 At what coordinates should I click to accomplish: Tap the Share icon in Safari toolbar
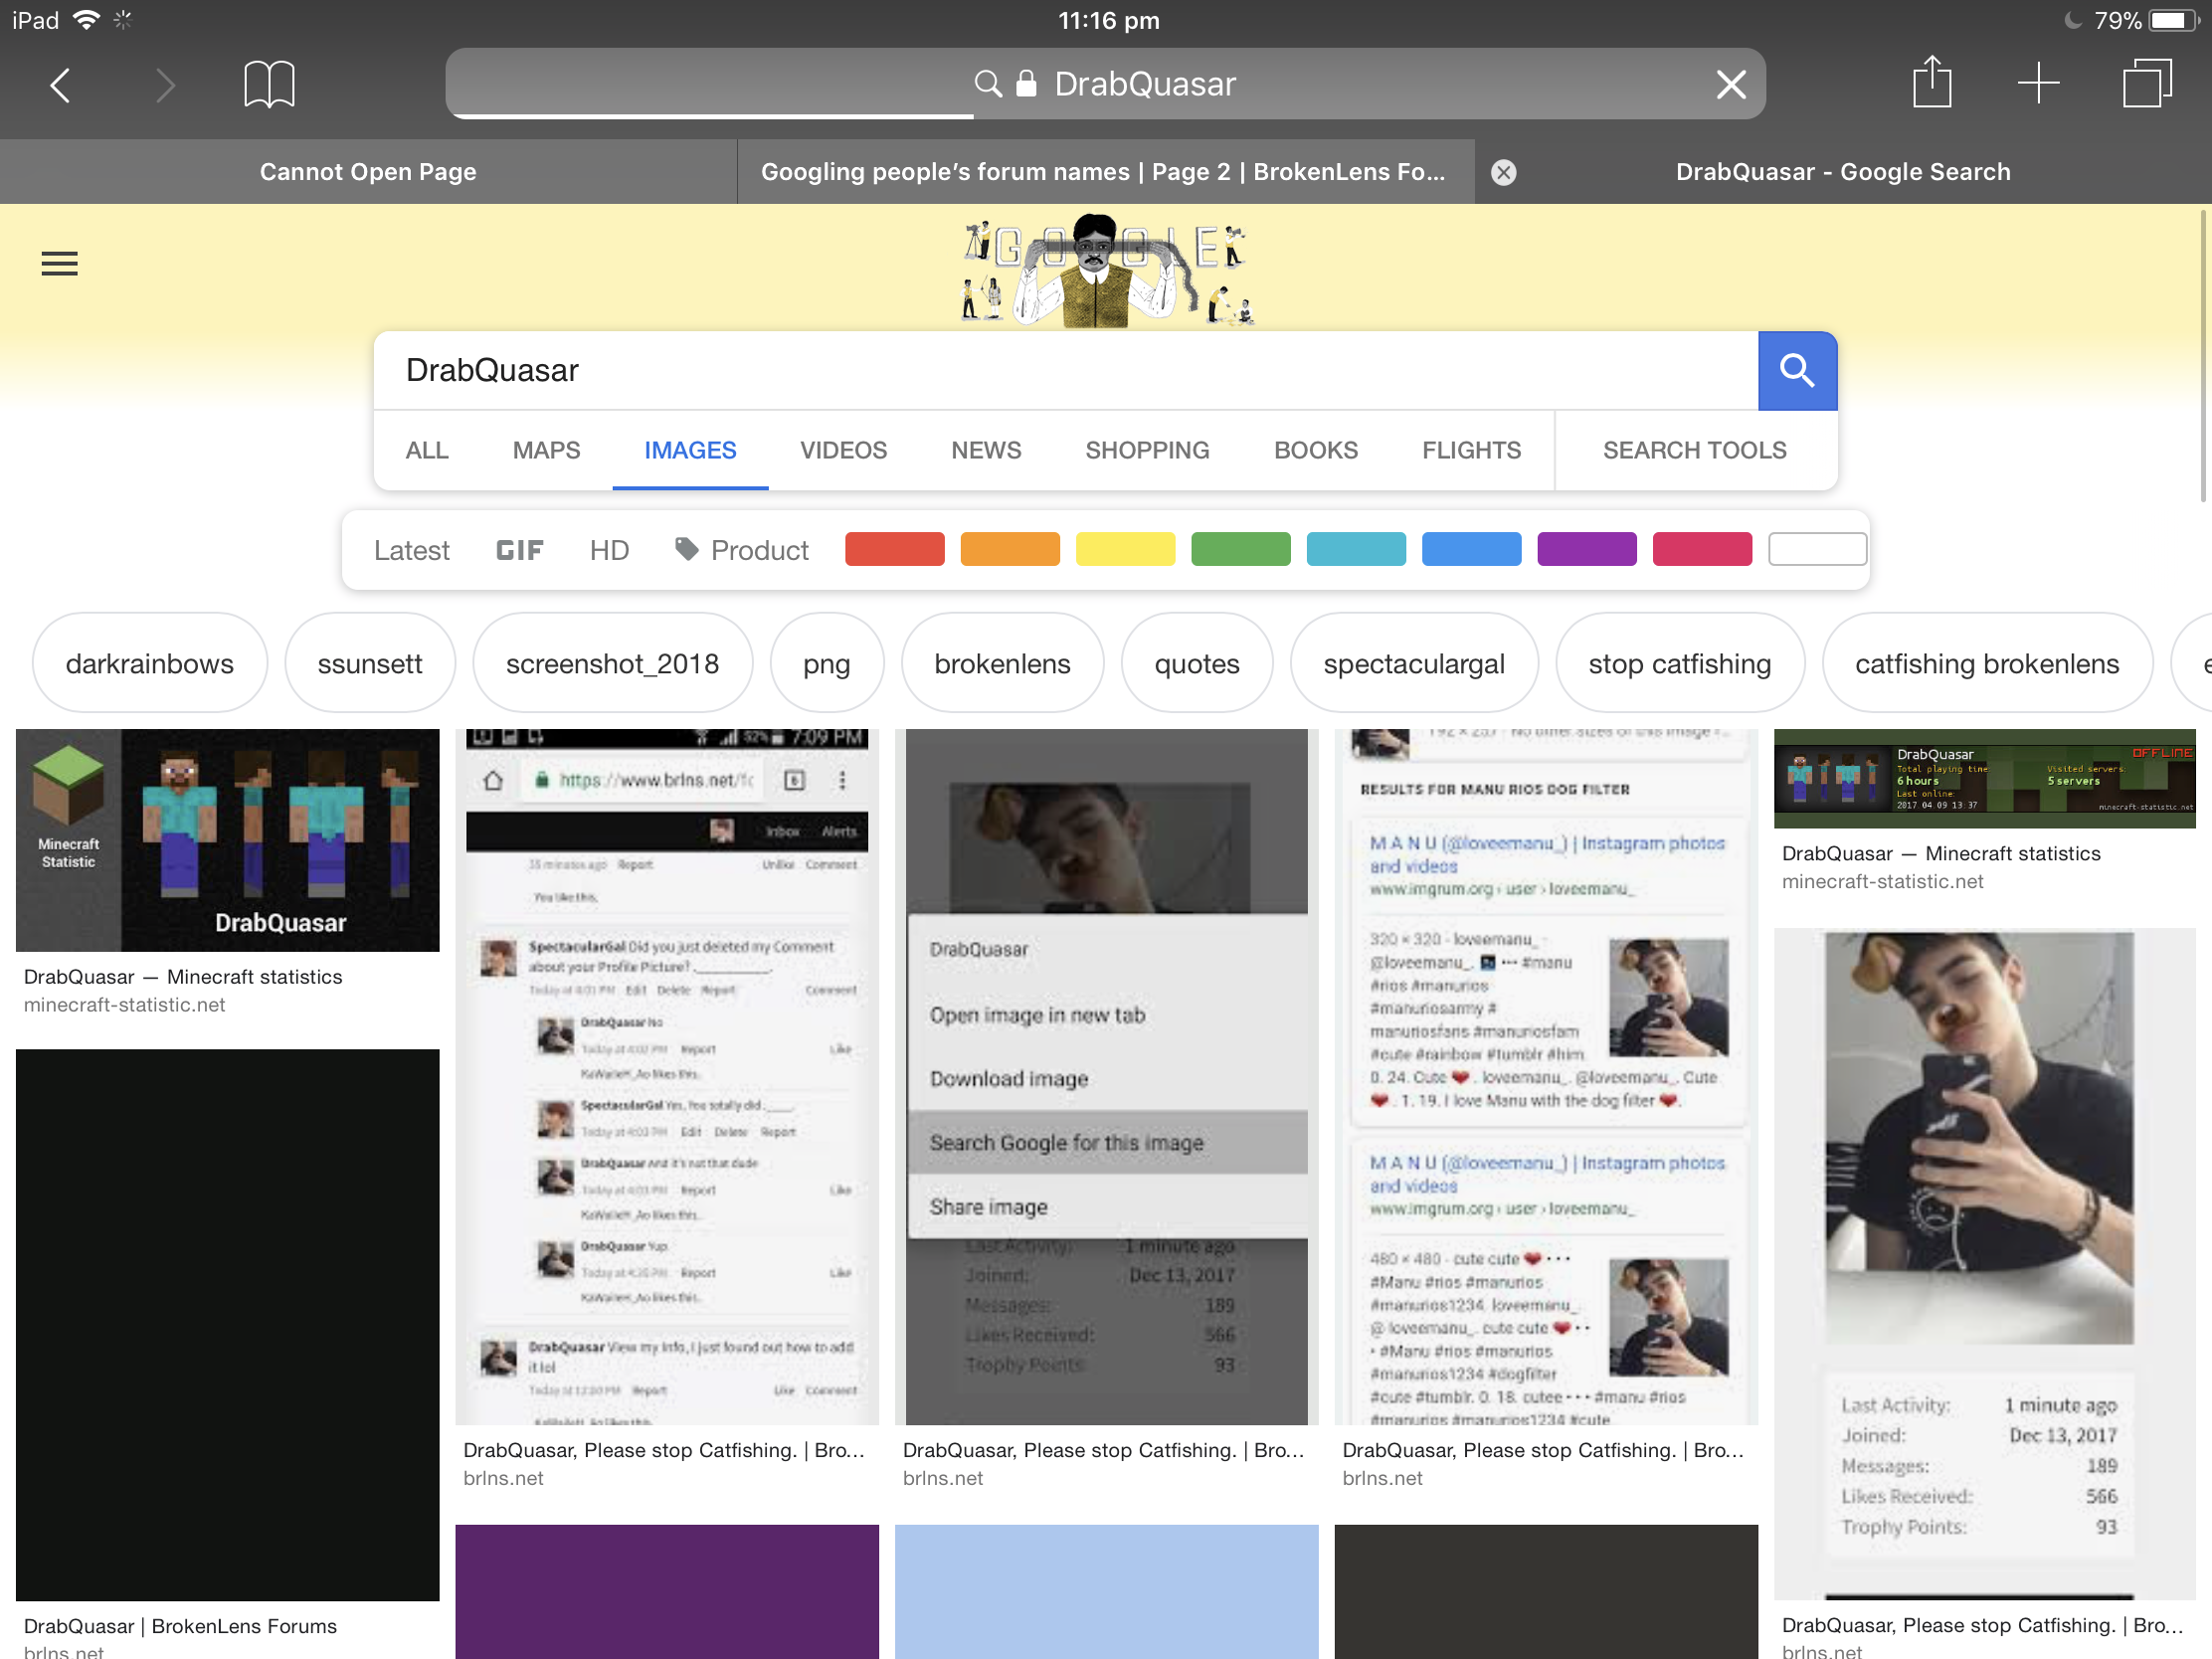1931,81
